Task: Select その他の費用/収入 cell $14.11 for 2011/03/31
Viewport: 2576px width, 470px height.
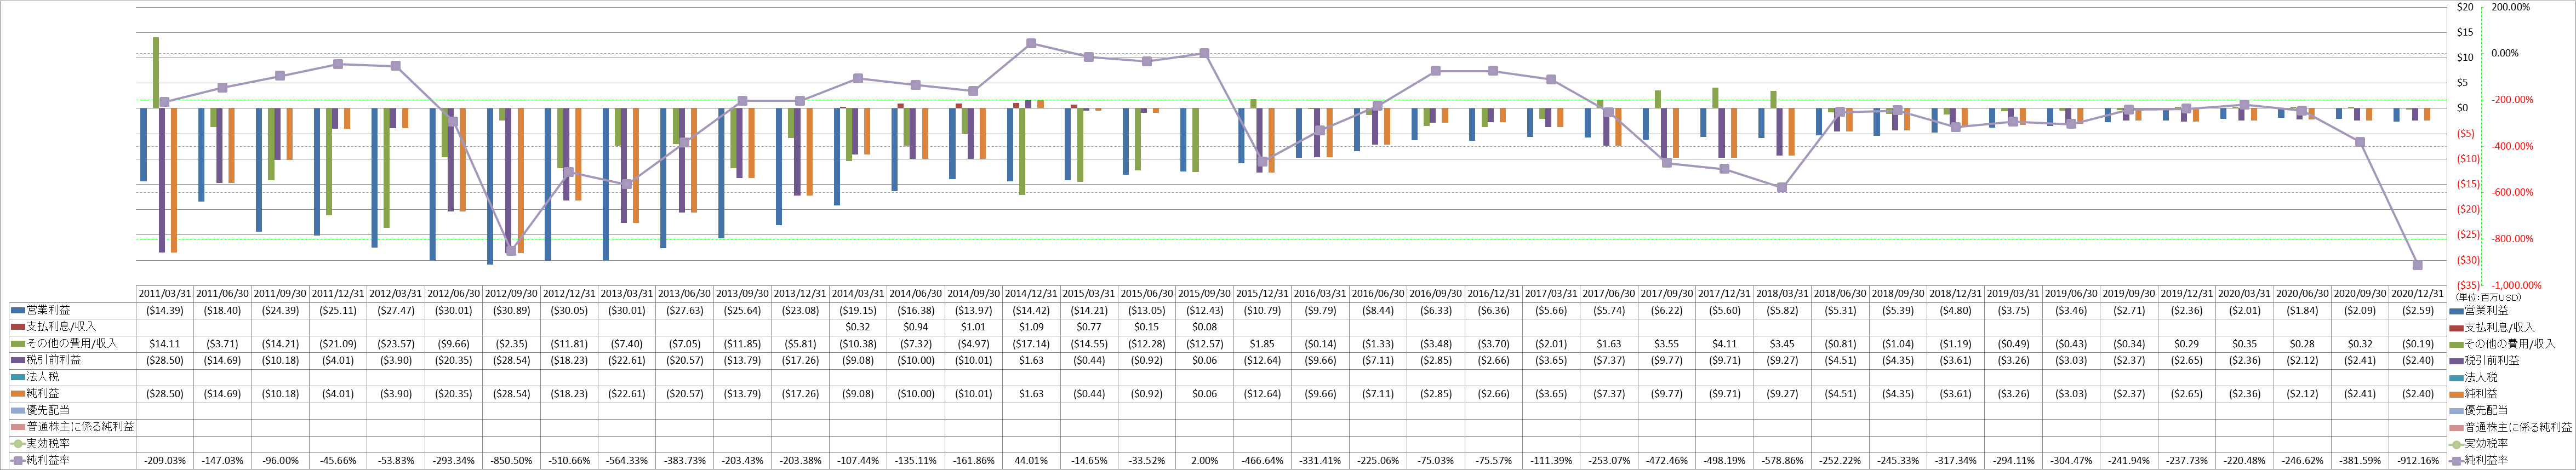Action: tap(165, 344)
